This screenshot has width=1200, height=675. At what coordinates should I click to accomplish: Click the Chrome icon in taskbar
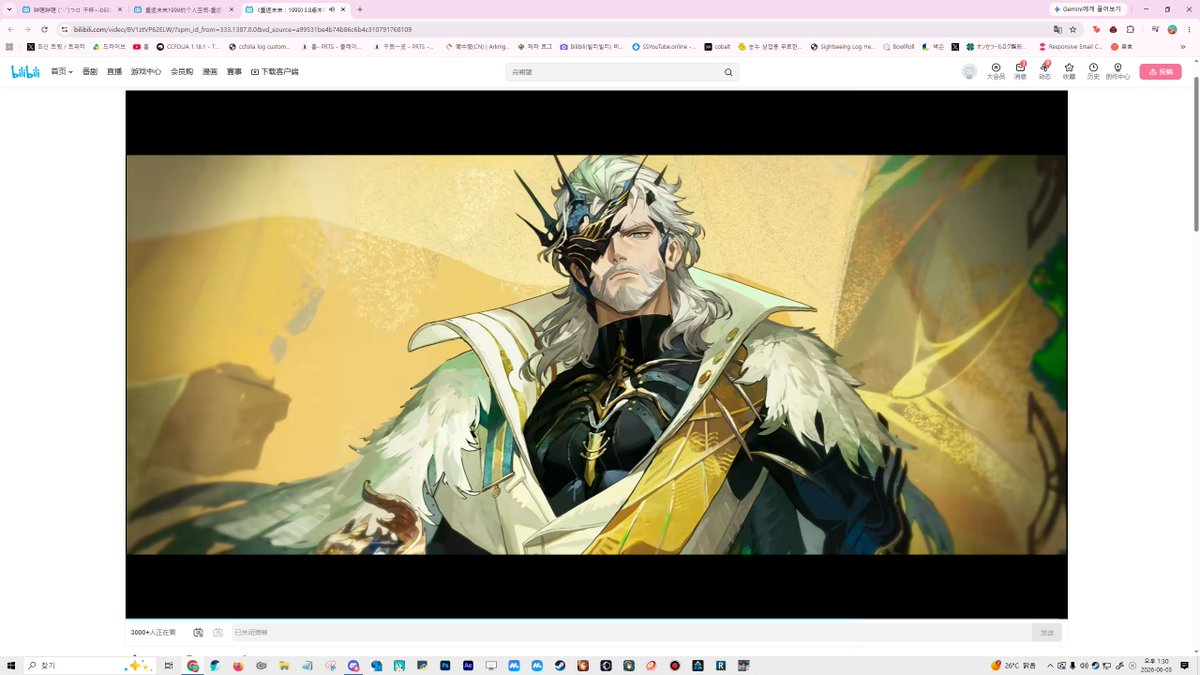point(192,665)
